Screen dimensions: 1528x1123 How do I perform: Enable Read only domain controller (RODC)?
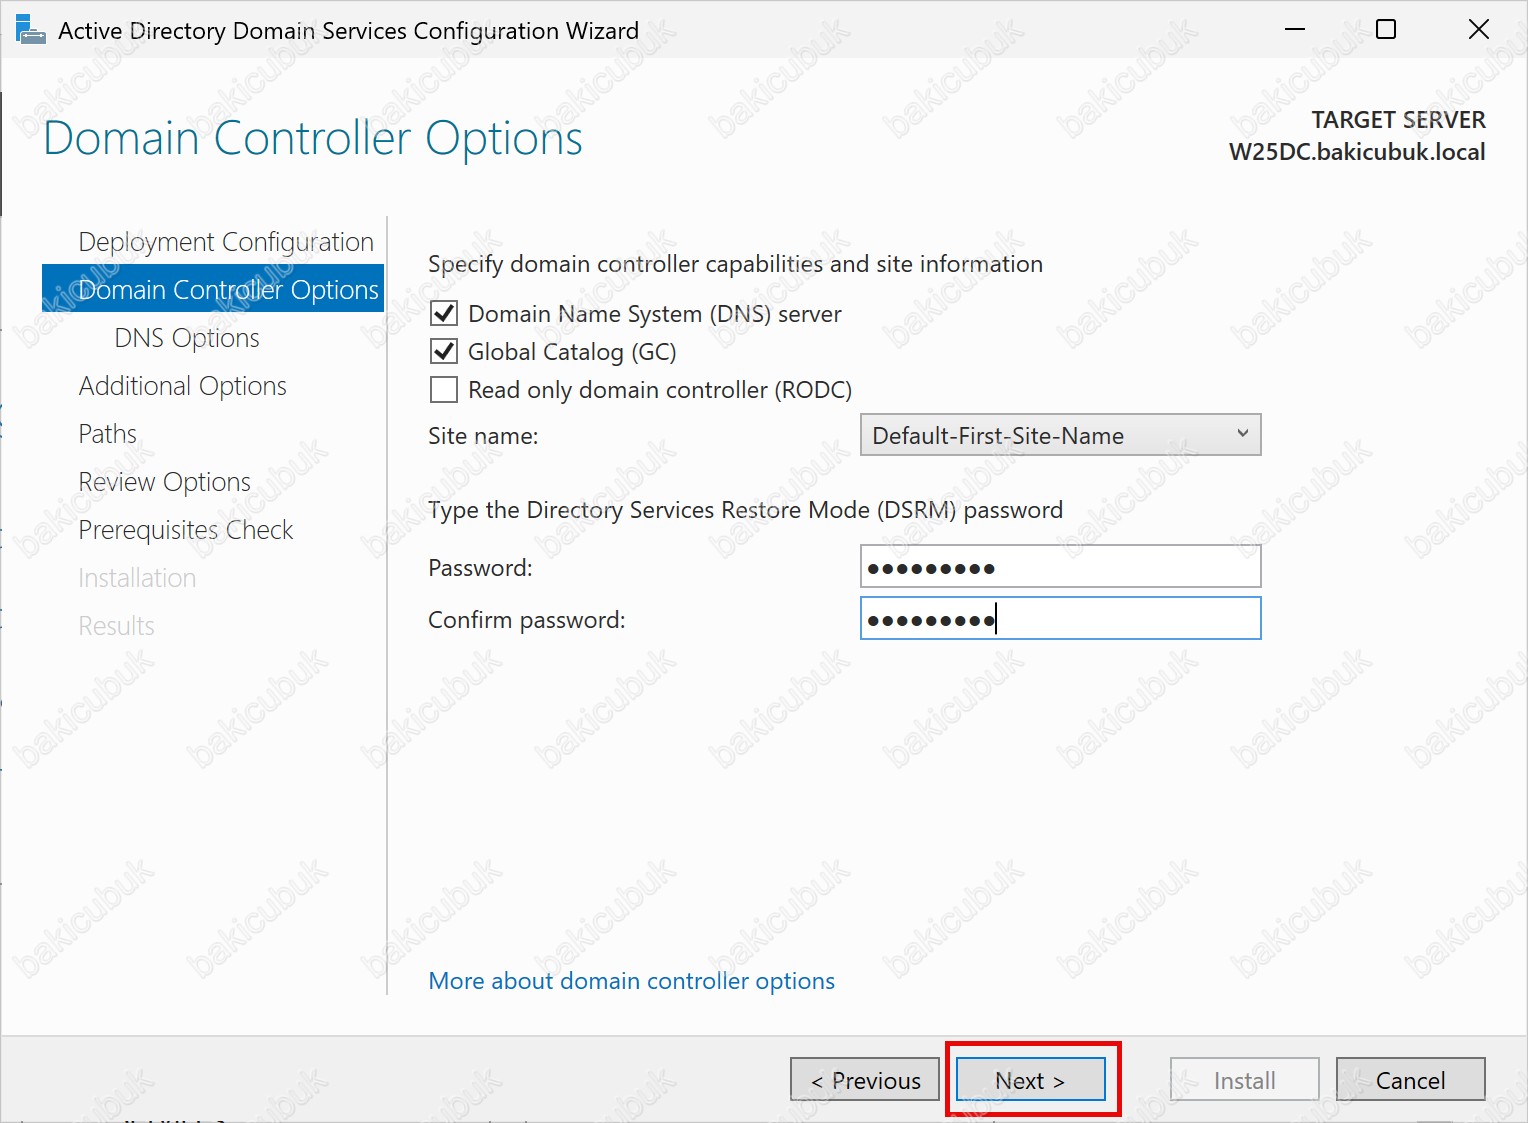444,390
